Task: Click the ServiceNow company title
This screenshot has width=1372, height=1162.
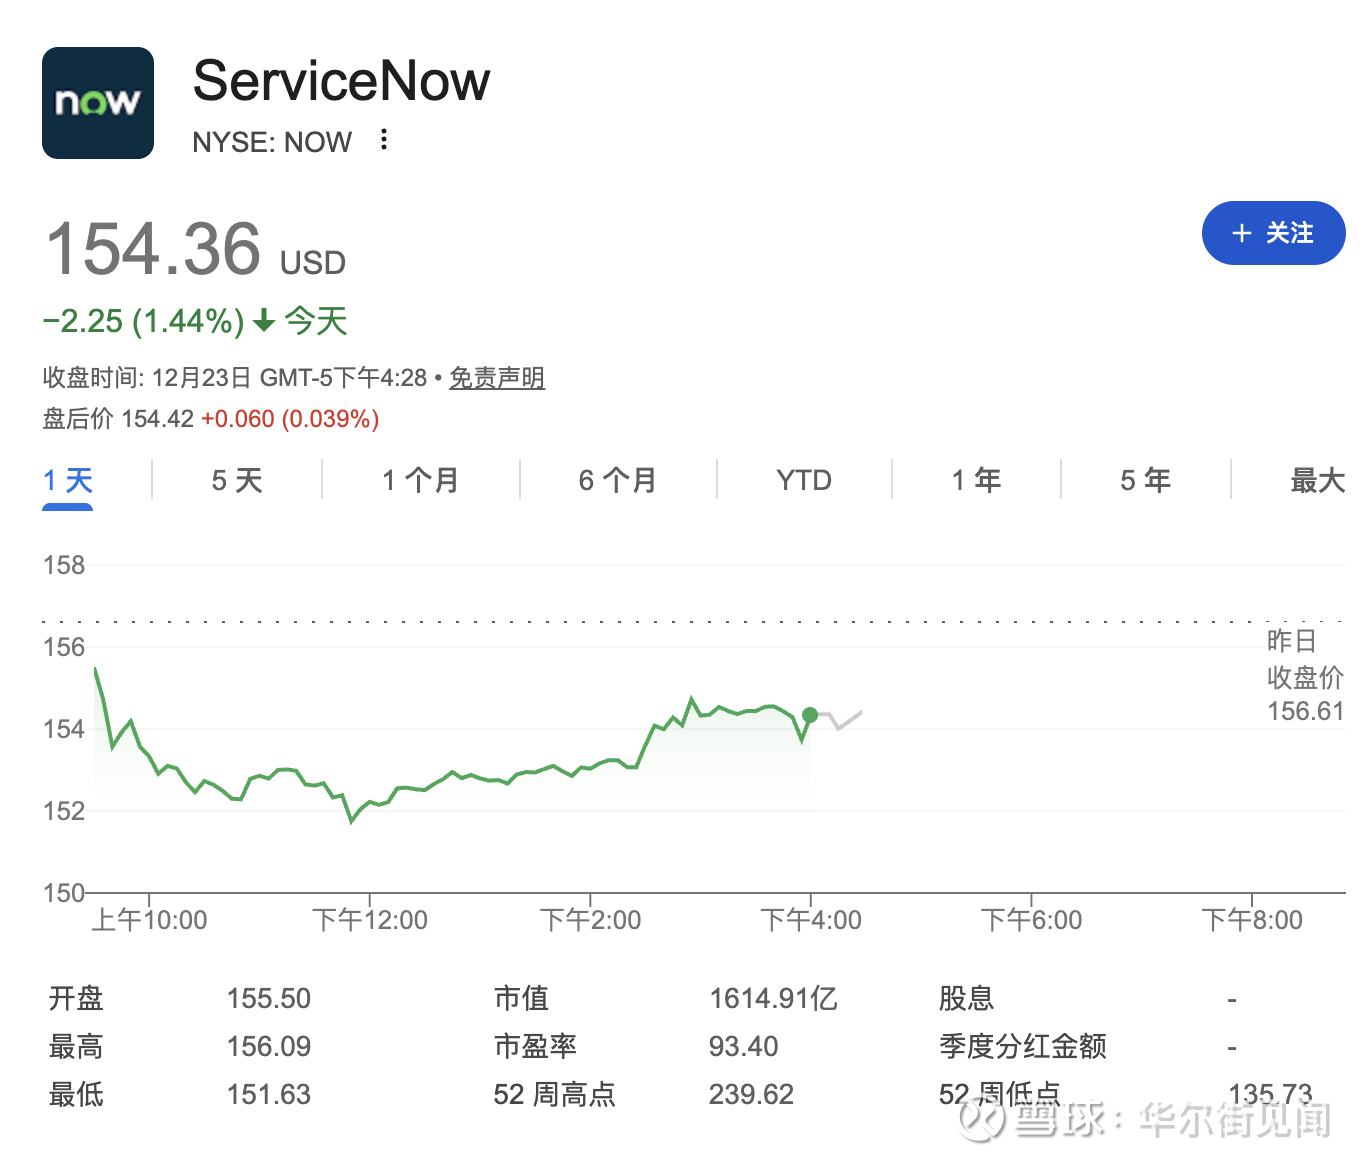Action: [341, 81]
